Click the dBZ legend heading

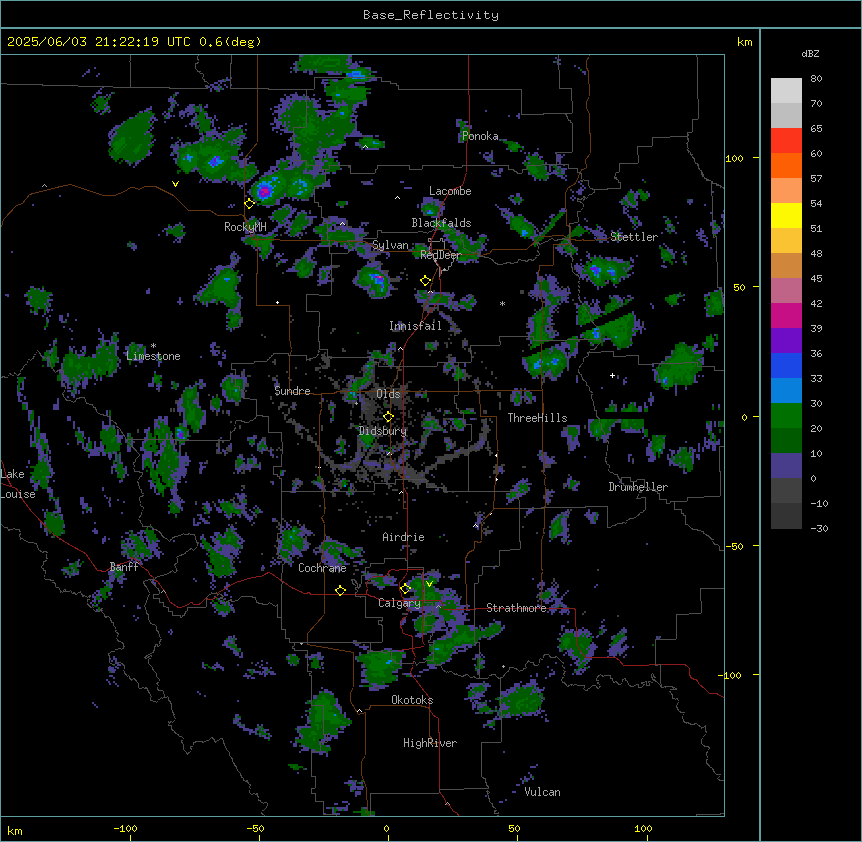[x=810, y=53]
